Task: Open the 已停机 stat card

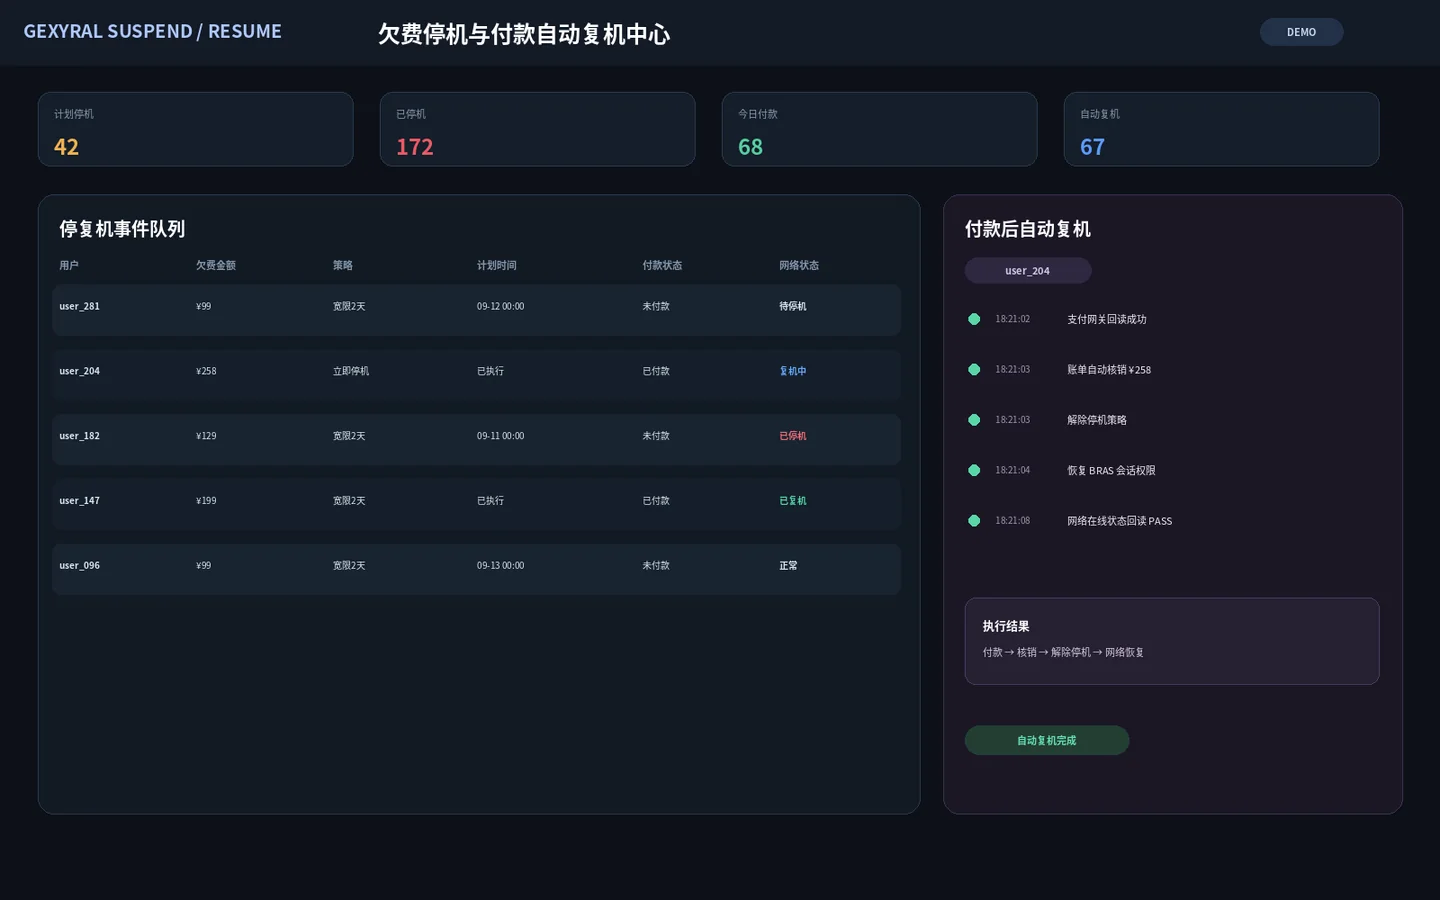Action: pos(538,129)
